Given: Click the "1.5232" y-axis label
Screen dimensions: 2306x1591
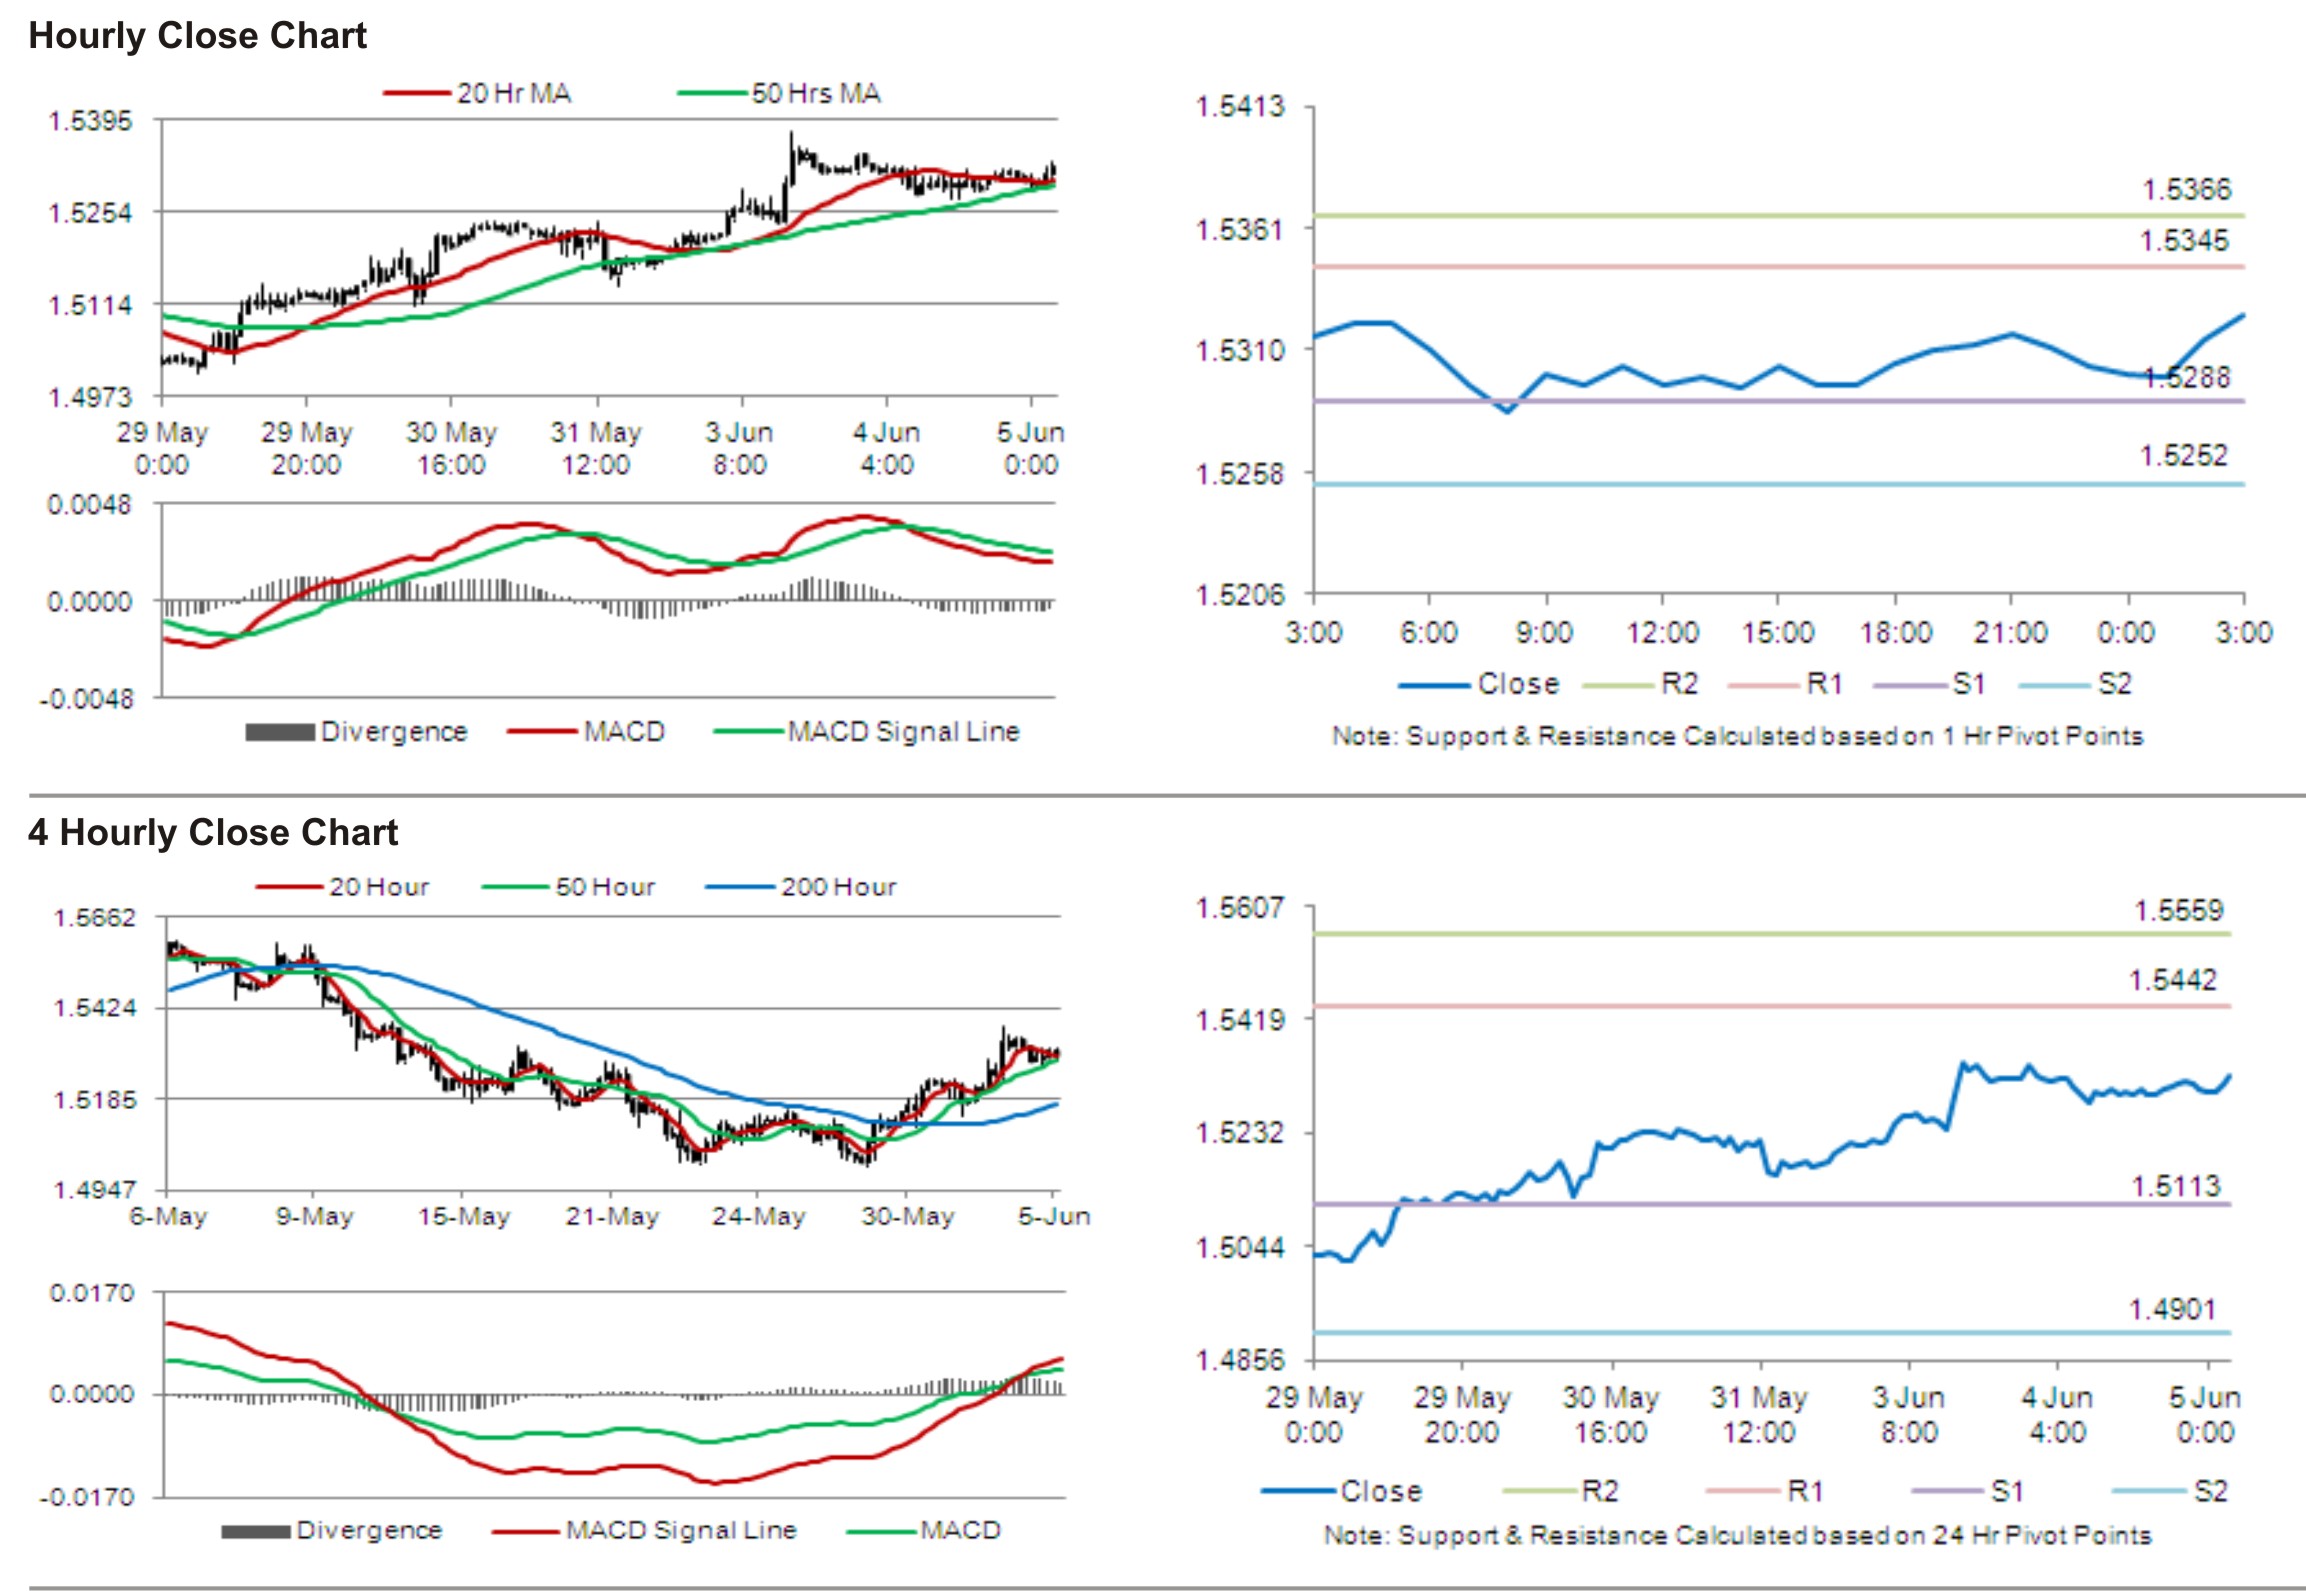Looking at the screenshot, I should [1241, 1133].
